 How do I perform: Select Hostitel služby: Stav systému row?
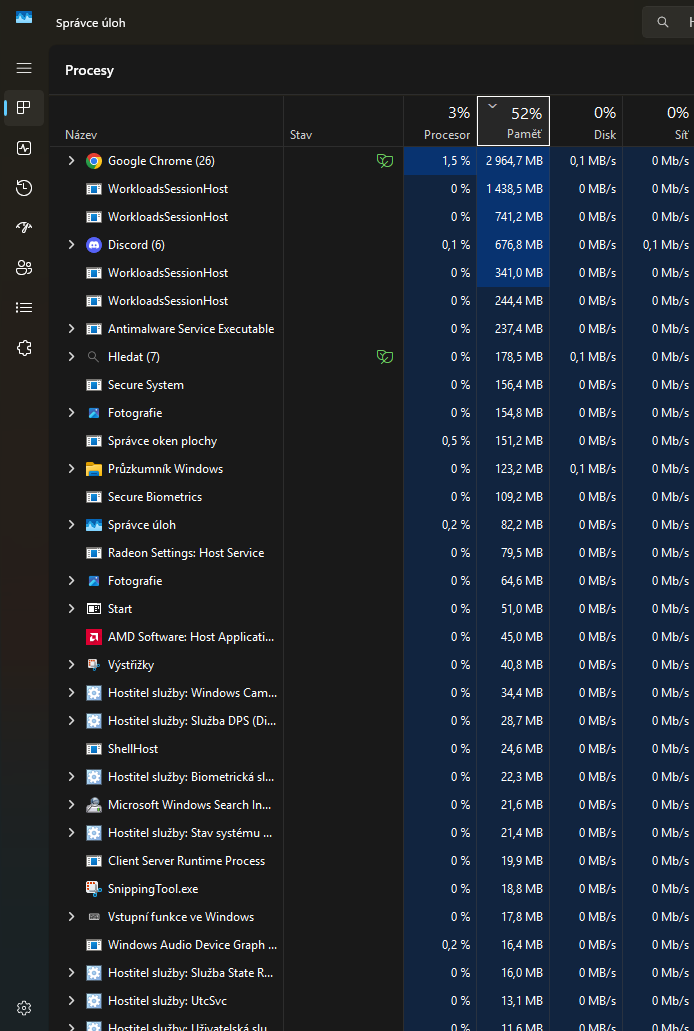tap(372, 833)
